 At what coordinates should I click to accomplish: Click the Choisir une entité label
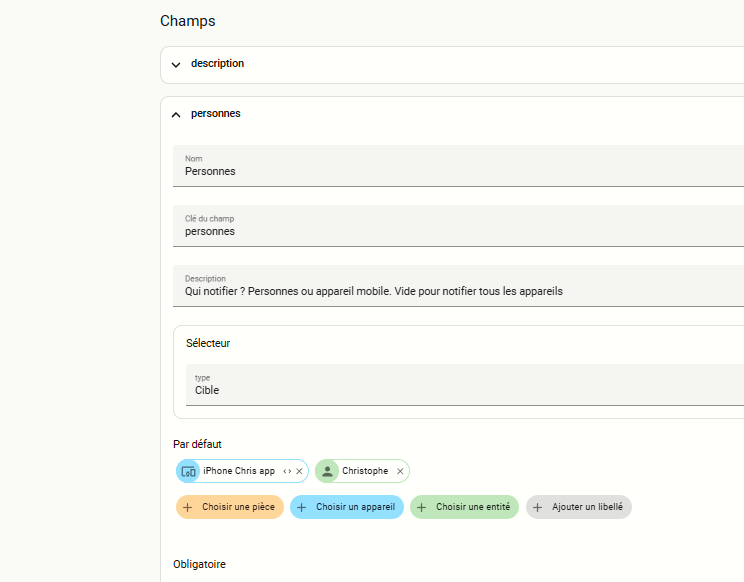tap(473, 507)
